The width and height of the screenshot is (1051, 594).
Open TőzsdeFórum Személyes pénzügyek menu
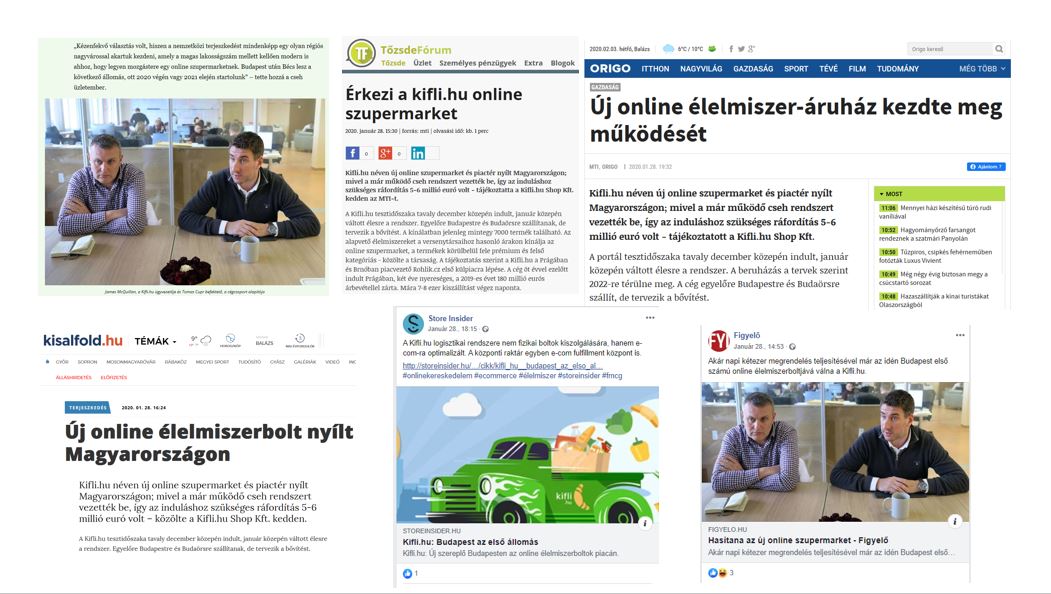pyautogui.click(x=477, y=63)
